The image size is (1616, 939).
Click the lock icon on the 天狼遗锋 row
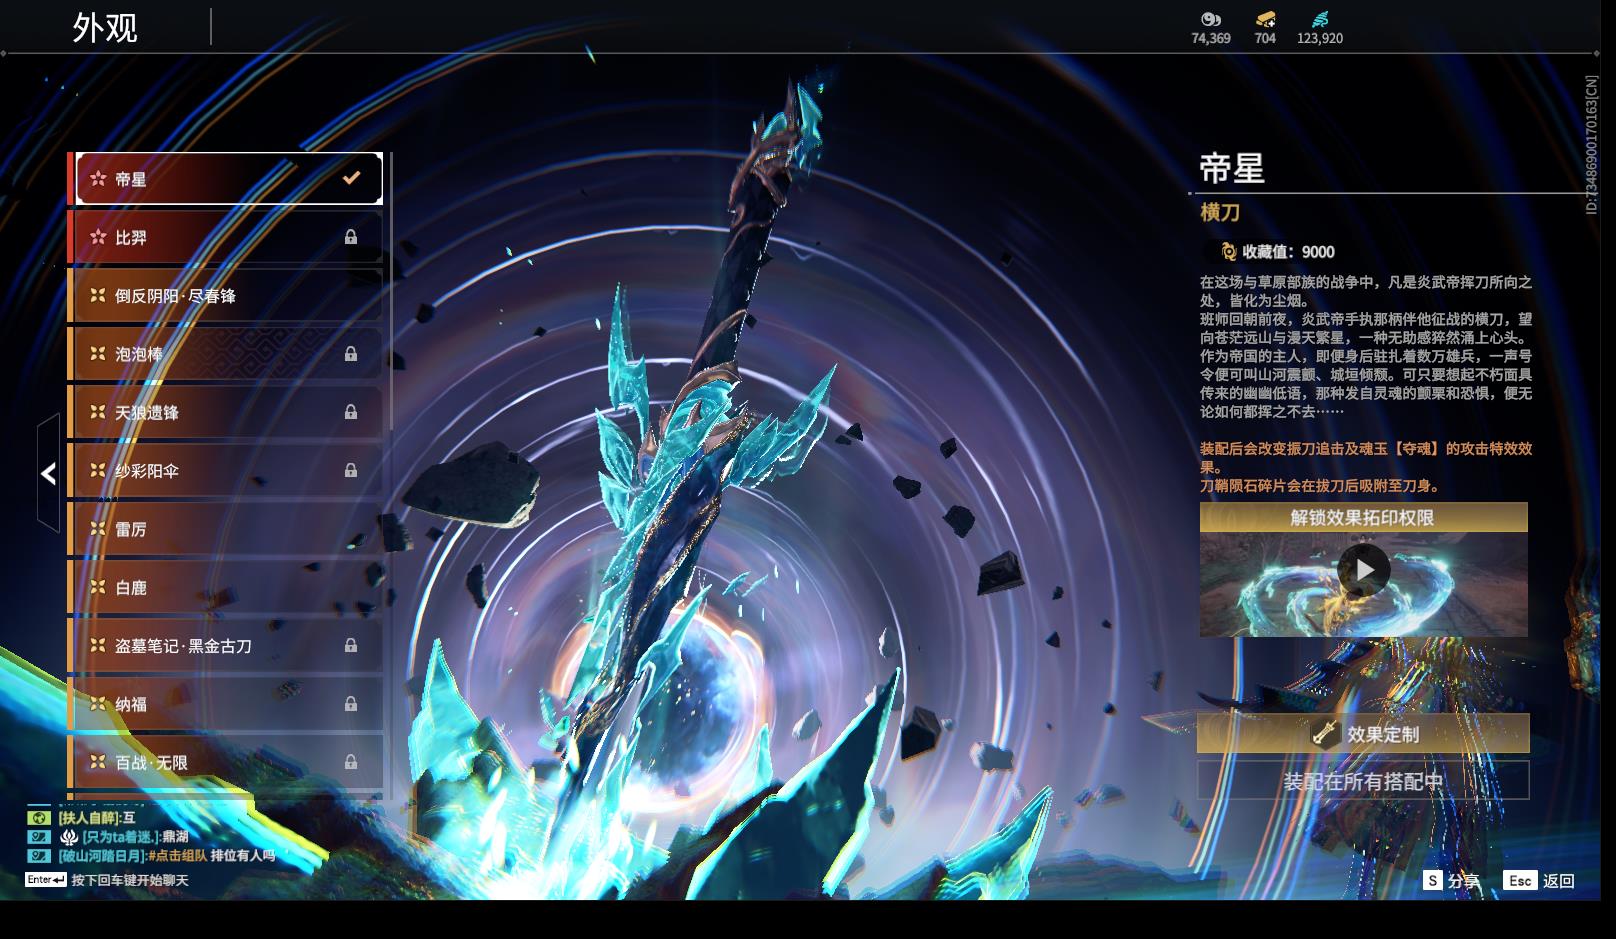tap(351, 411)
